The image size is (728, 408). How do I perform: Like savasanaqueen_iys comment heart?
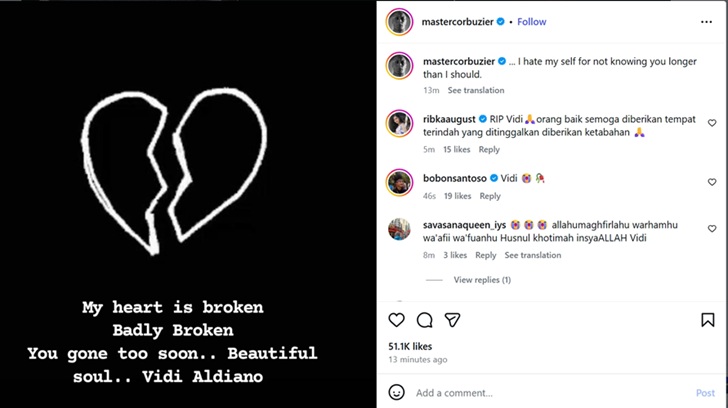(x=712, y=227)
